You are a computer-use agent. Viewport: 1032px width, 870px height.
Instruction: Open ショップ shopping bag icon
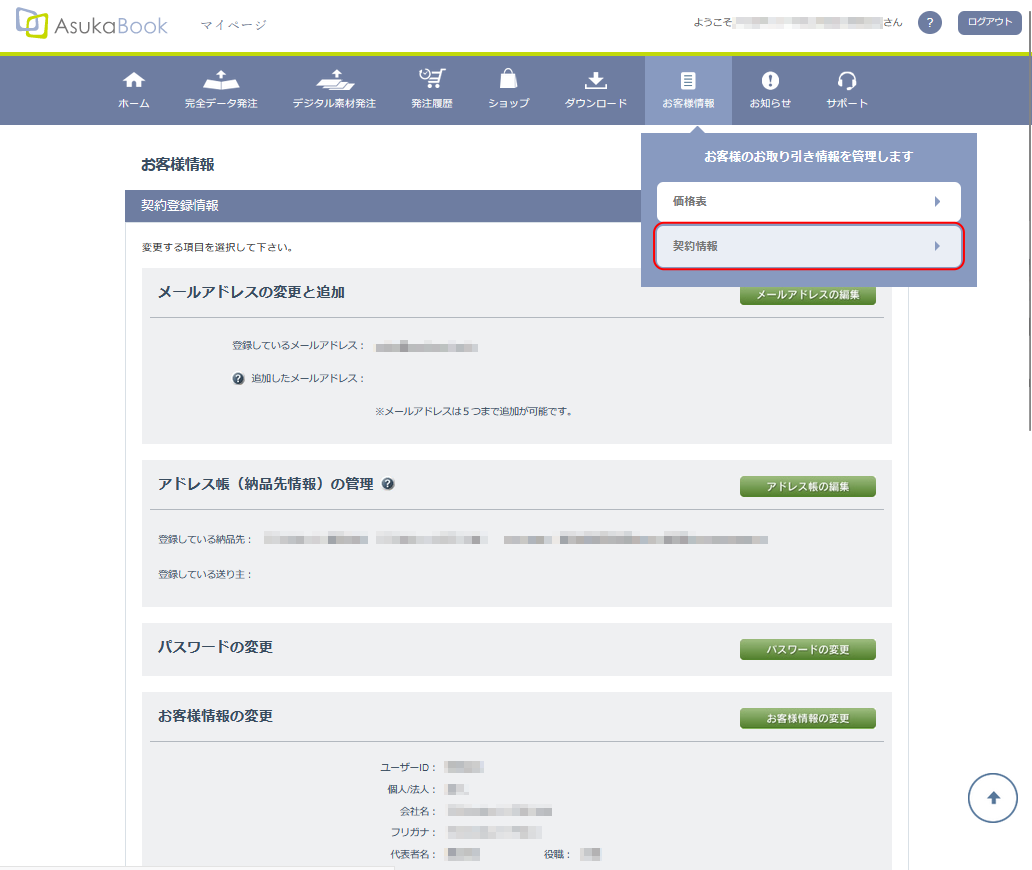click(508, 80)
